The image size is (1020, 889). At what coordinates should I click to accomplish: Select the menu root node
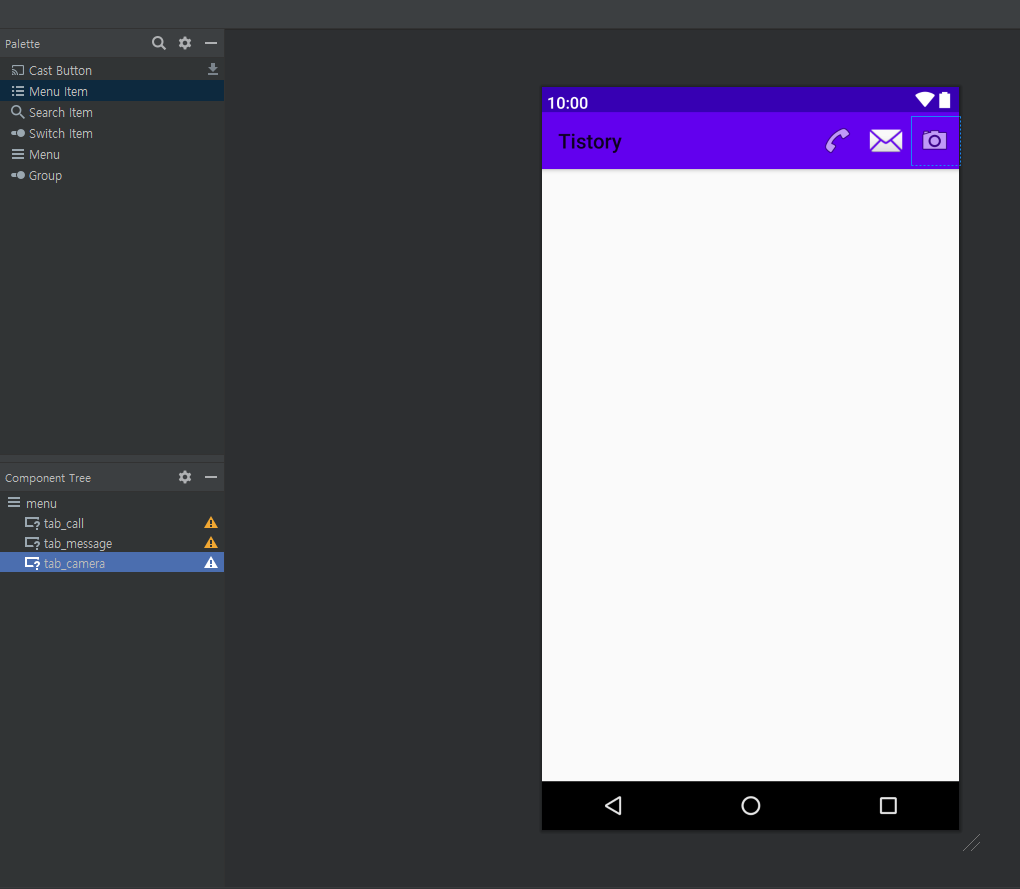click(112, 503)
